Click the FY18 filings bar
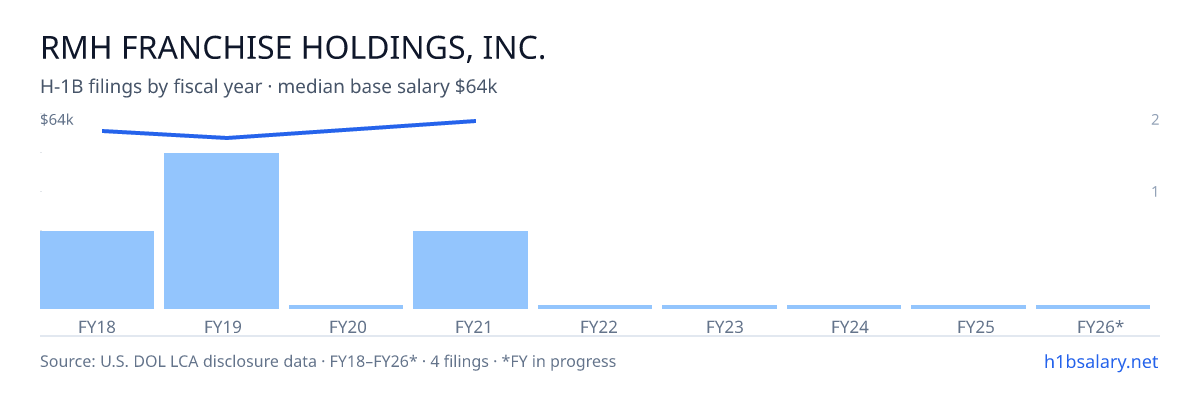 click(97, 270)
